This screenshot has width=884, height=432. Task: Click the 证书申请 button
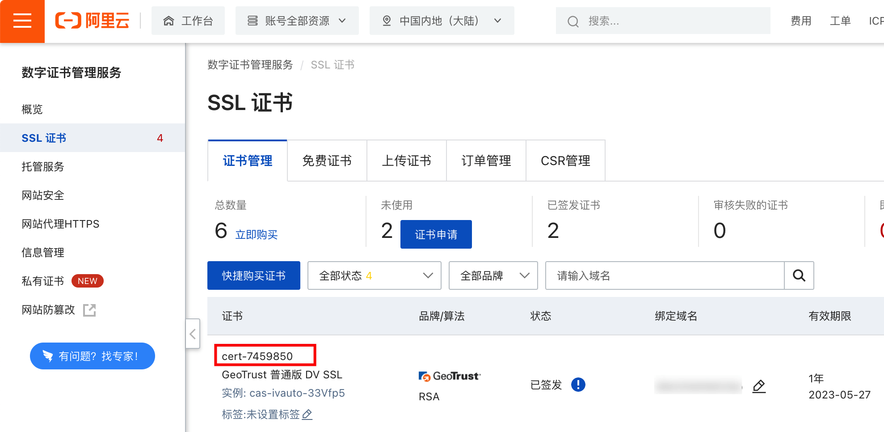click(x=436, y=234)
